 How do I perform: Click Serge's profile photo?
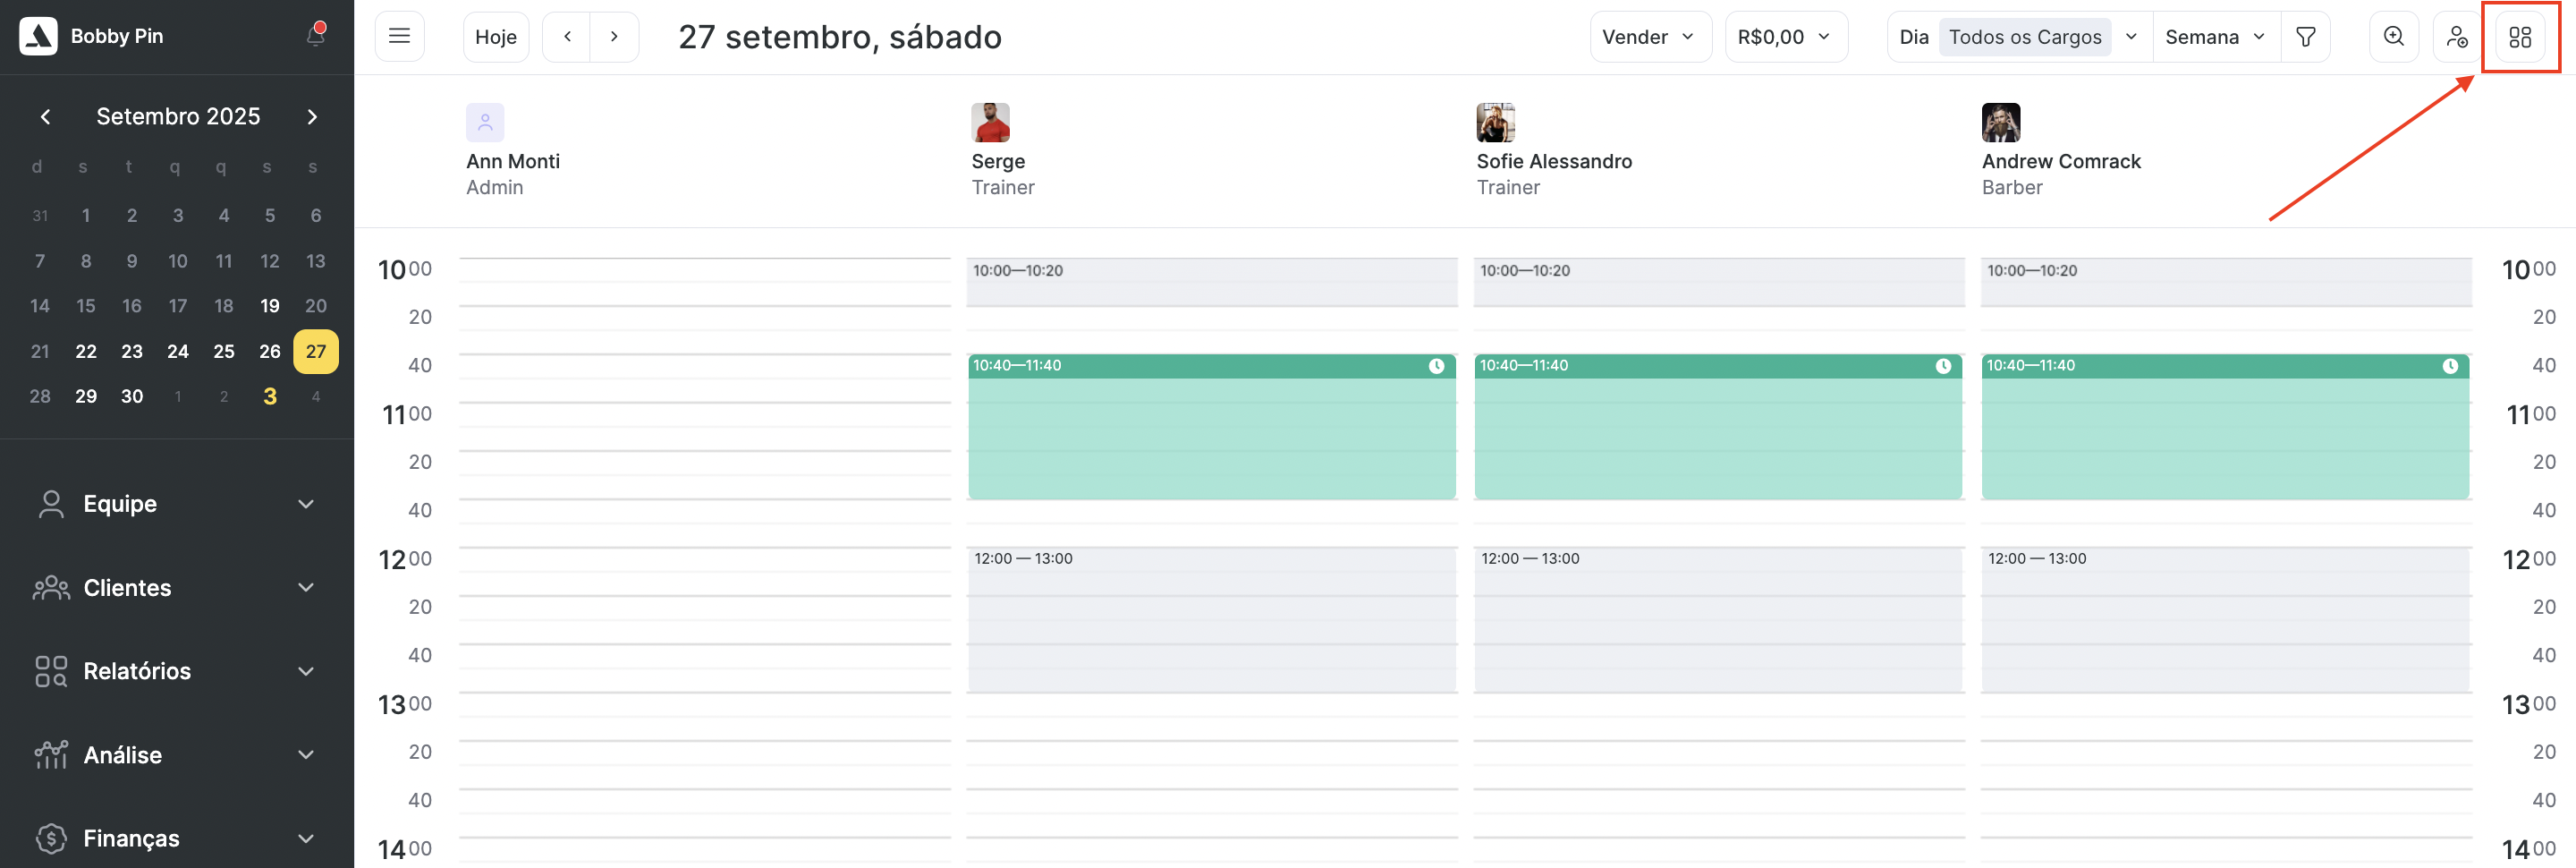(x=990, y=123)
